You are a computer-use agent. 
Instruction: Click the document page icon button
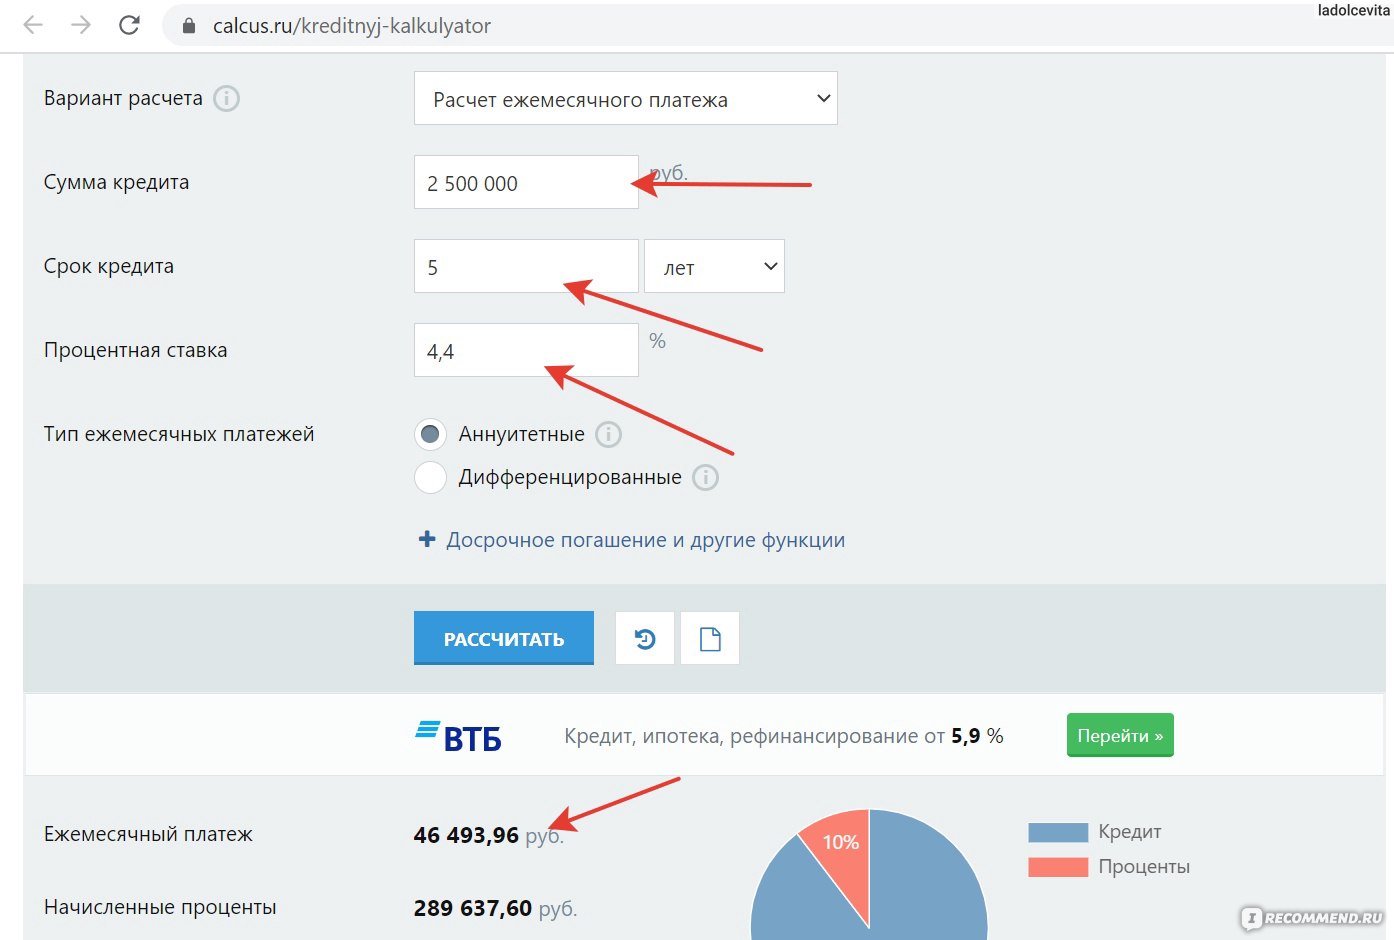click(710, 638)
